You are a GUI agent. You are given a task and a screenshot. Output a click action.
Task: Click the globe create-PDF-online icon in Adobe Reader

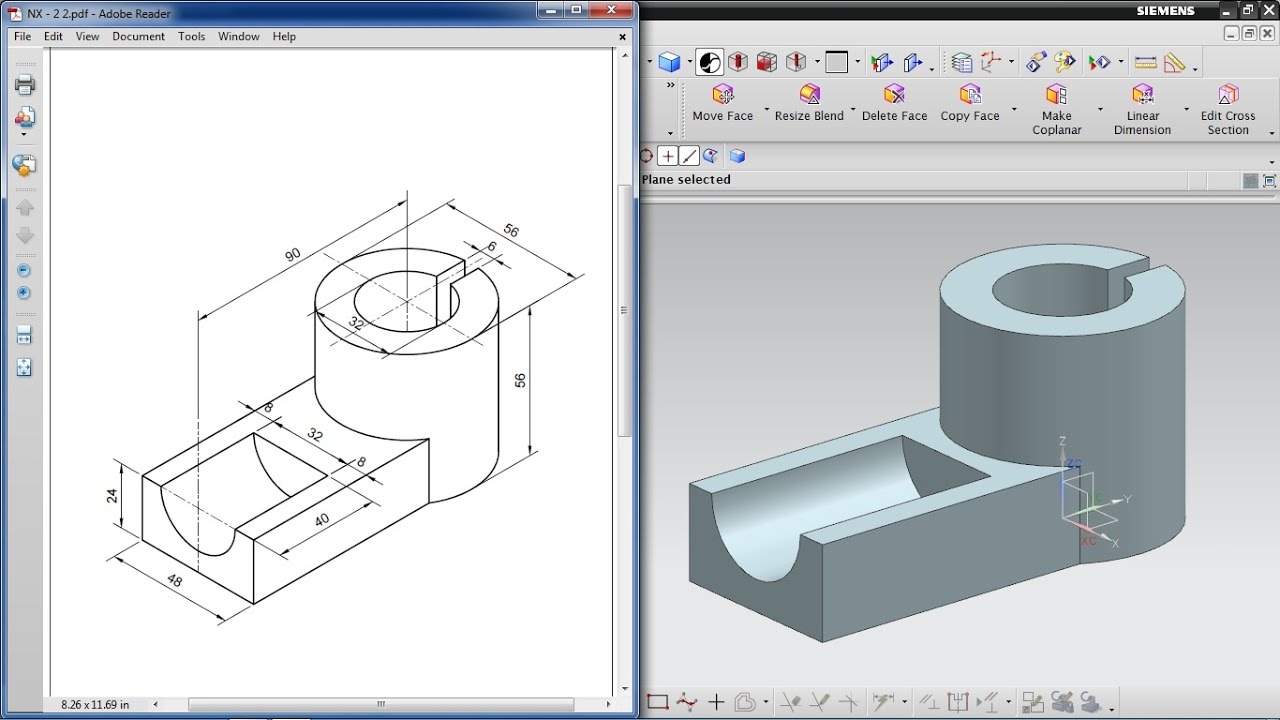(x=25, y=165)
